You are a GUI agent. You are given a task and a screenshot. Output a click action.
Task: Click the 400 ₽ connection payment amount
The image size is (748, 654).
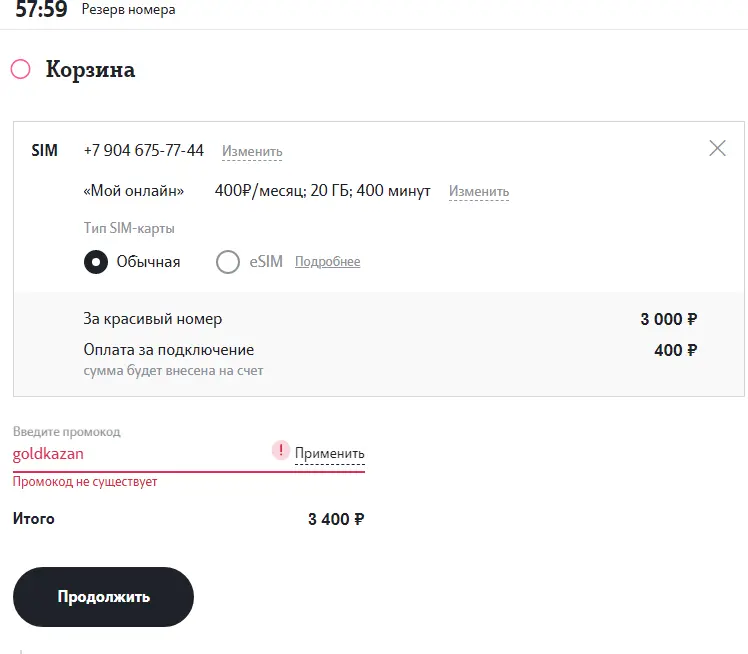(x=675, y=350)
